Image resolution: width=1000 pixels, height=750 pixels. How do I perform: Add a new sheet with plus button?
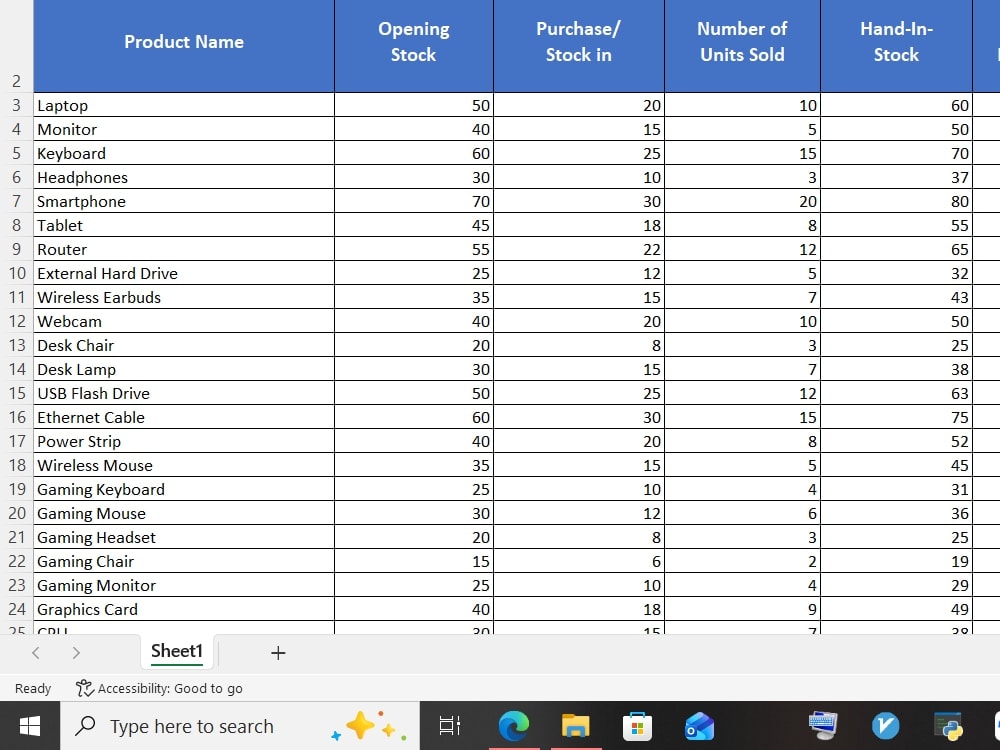click(278, 652)
